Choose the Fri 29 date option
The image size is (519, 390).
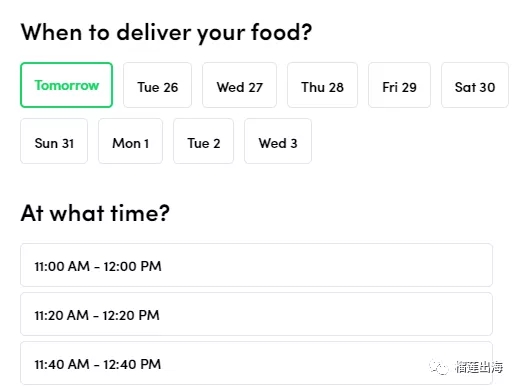click(x=399, y=85)
